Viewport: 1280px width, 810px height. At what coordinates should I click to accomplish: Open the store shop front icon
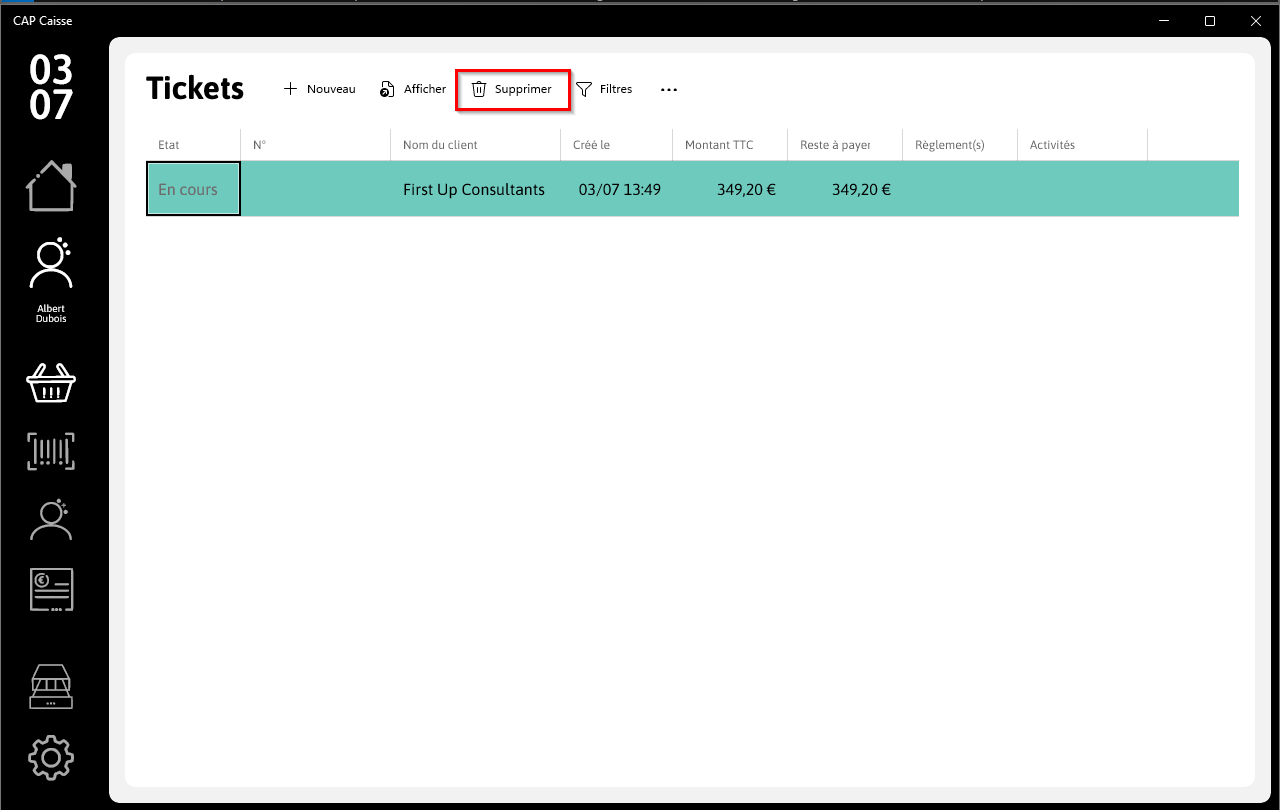51,687
